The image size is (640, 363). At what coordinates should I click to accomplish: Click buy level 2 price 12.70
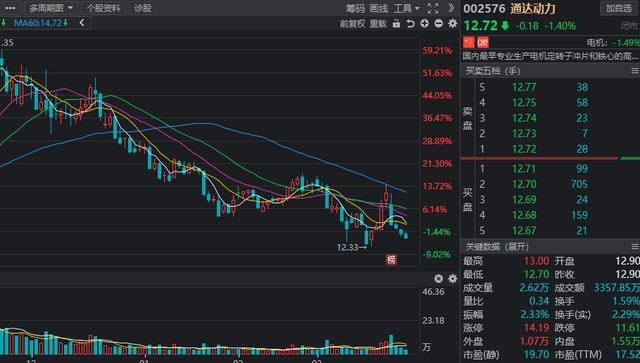tap(524, 184)
